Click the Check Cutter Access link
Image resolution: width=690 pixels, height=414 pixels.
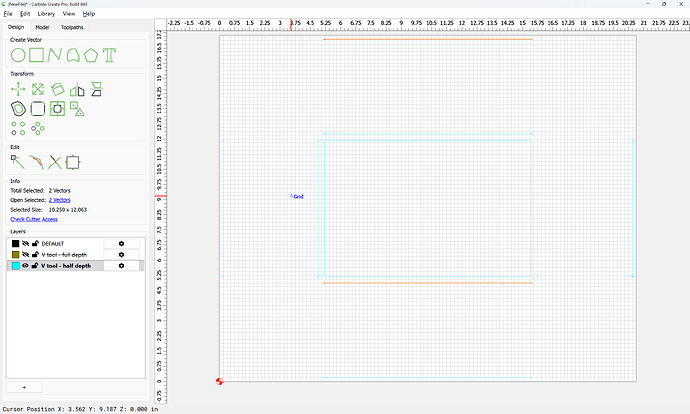coord(34,219)
